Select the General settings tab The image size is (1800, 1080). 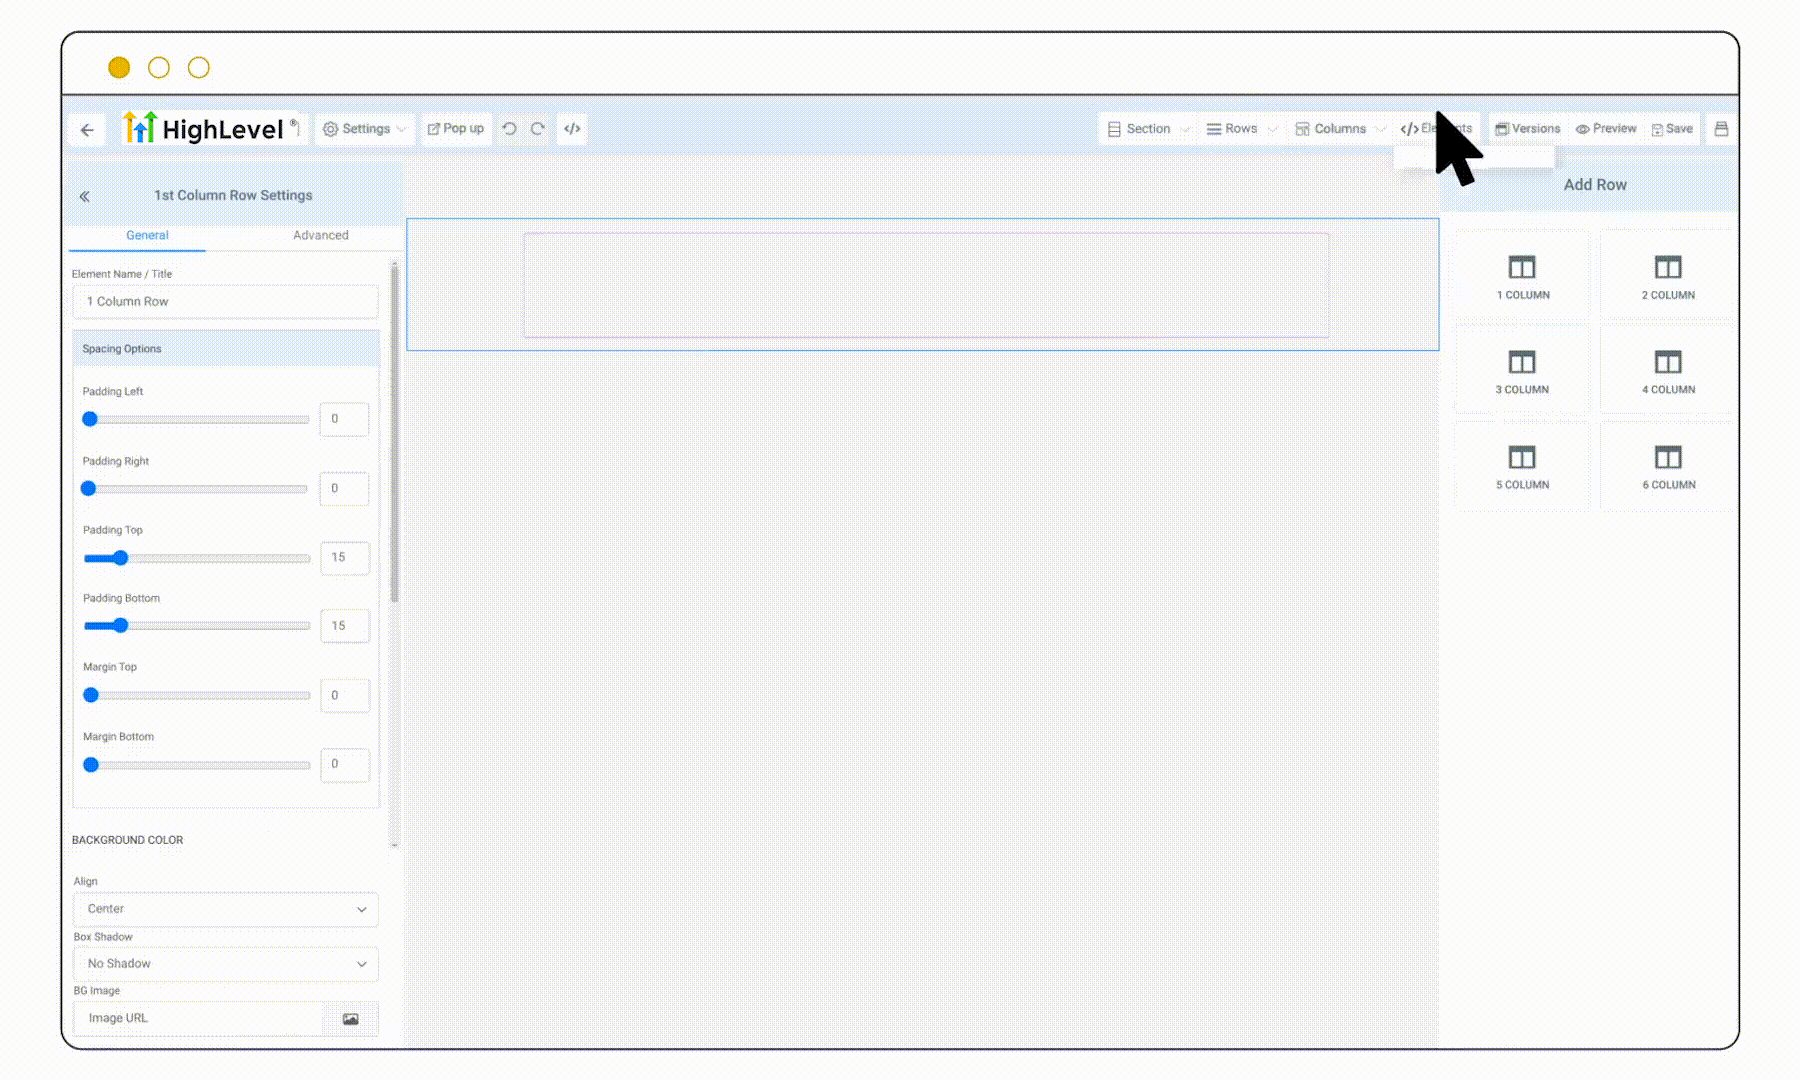tap(147, 235)
